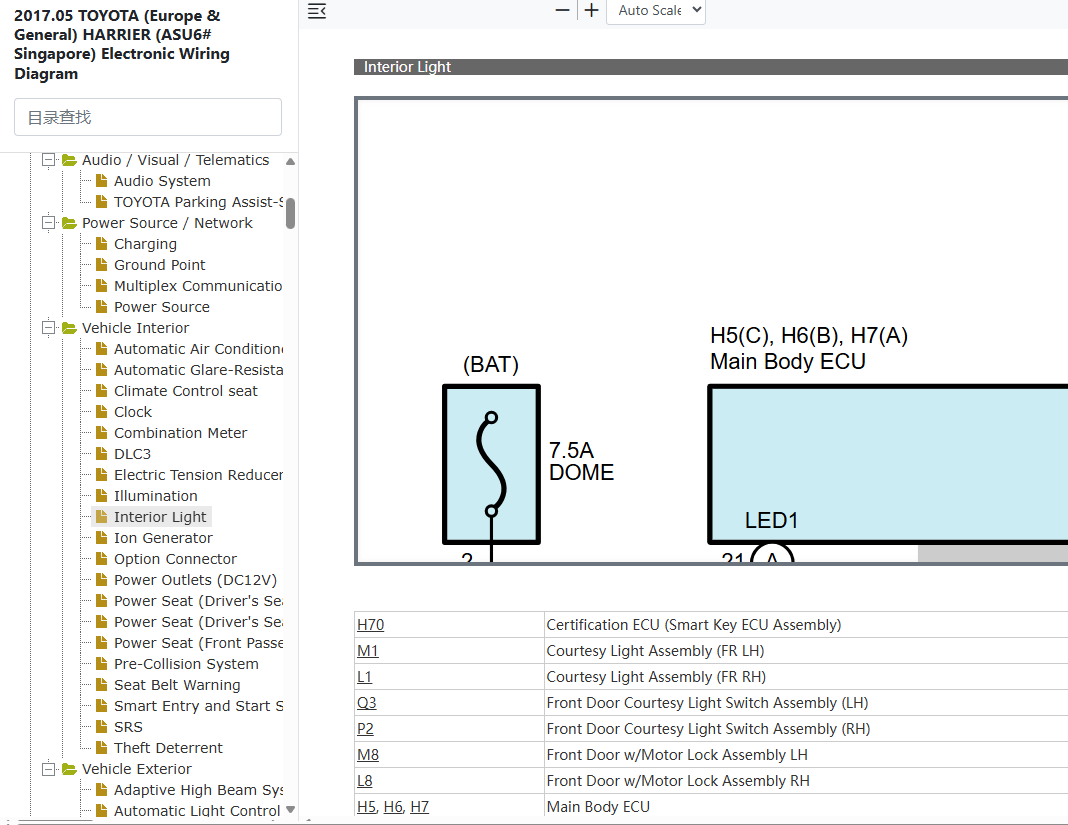This screenshot has height=825, width=1068.
Task: Click the Main Body ECU block
Action: pos(888,465)
